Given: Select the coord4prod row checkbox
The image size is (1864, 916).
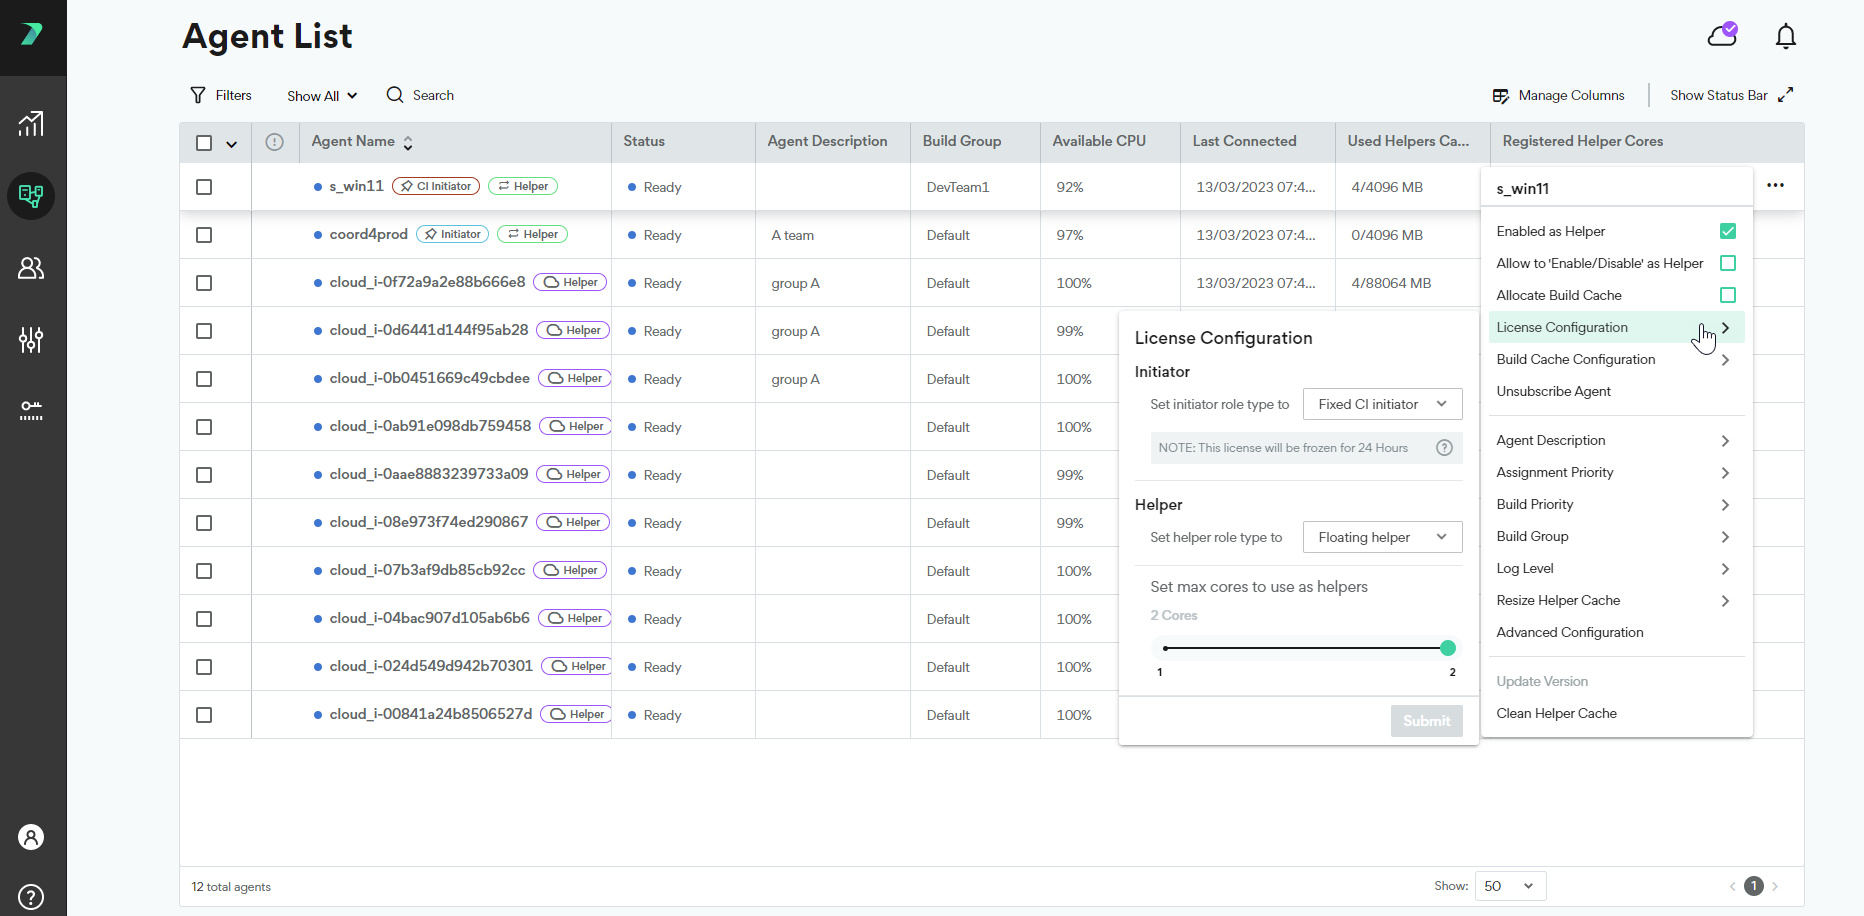Looking at the screenshot, I should click(x=204, y=235).
